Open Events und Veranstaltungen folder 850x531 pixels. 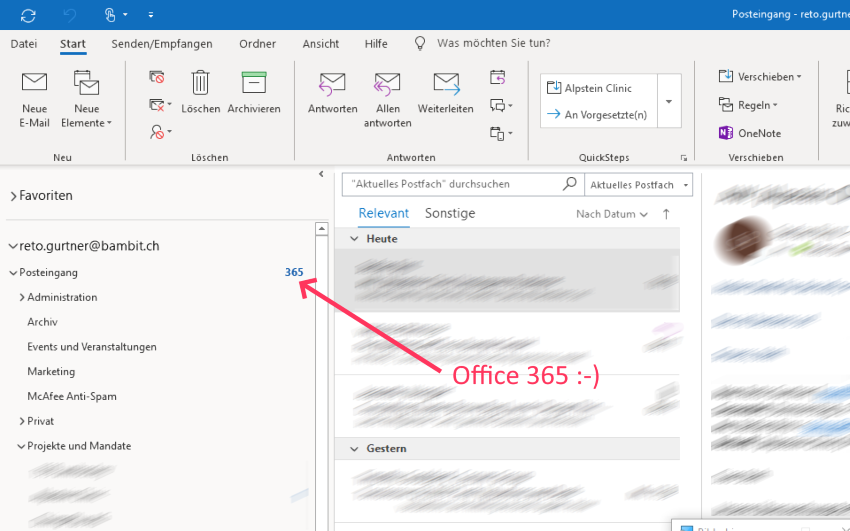(x=92, y=347)
